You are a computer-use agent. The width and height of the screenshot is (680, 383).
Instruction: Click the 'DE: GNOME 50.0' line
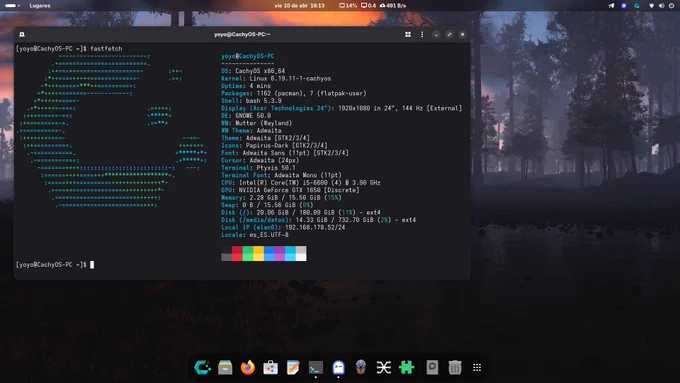246,116
